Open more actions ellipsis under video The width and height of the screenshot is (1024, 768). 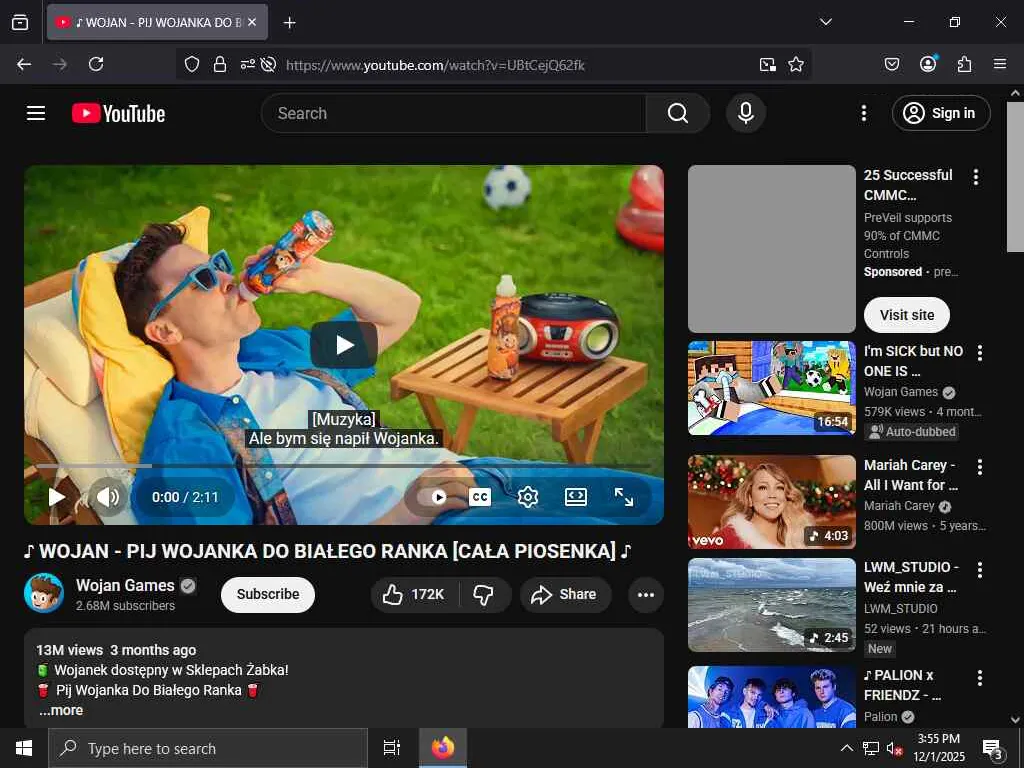[646, 594]
